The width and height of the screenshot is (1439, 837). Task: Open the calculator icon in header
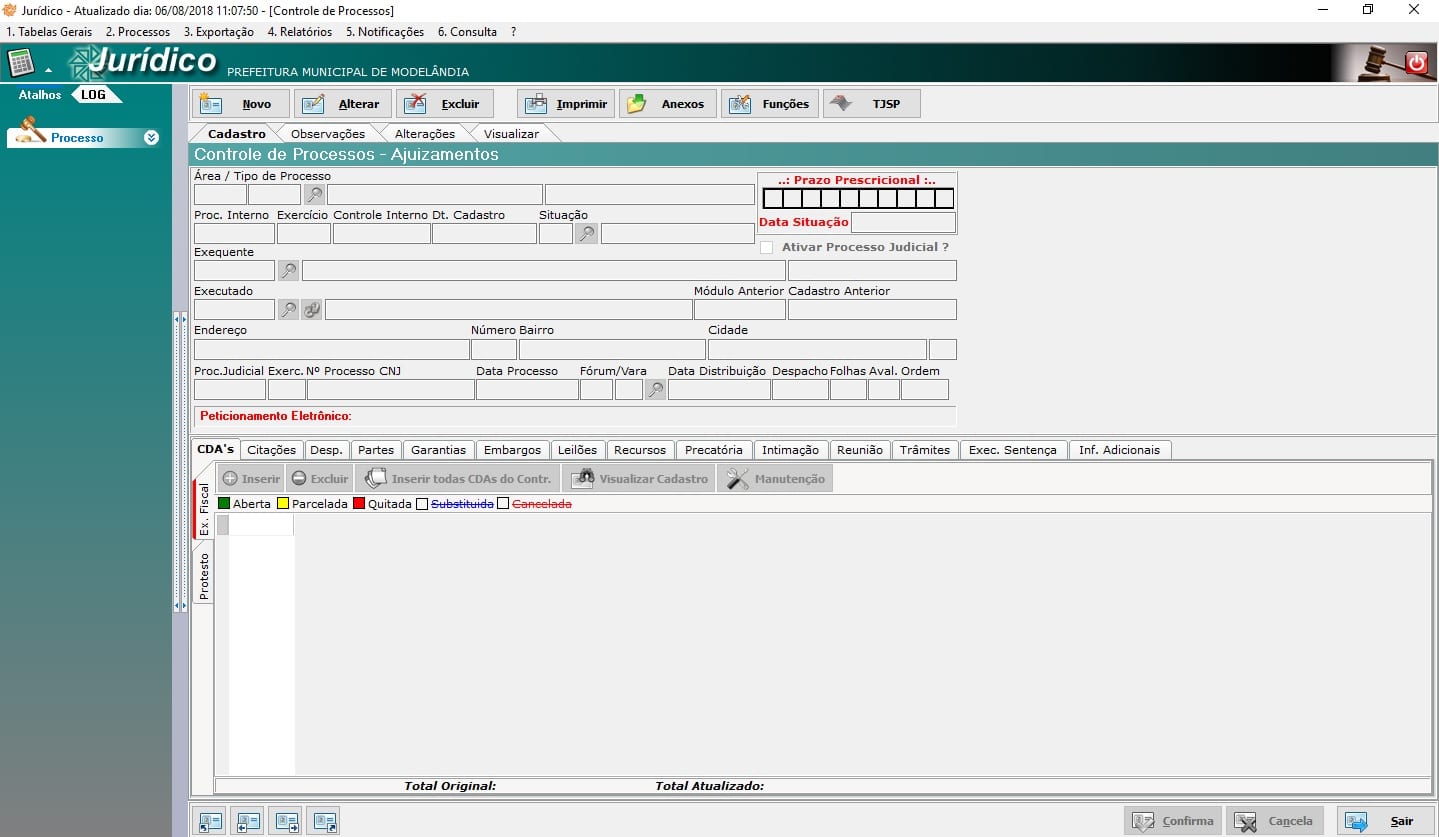coord(20,62)
